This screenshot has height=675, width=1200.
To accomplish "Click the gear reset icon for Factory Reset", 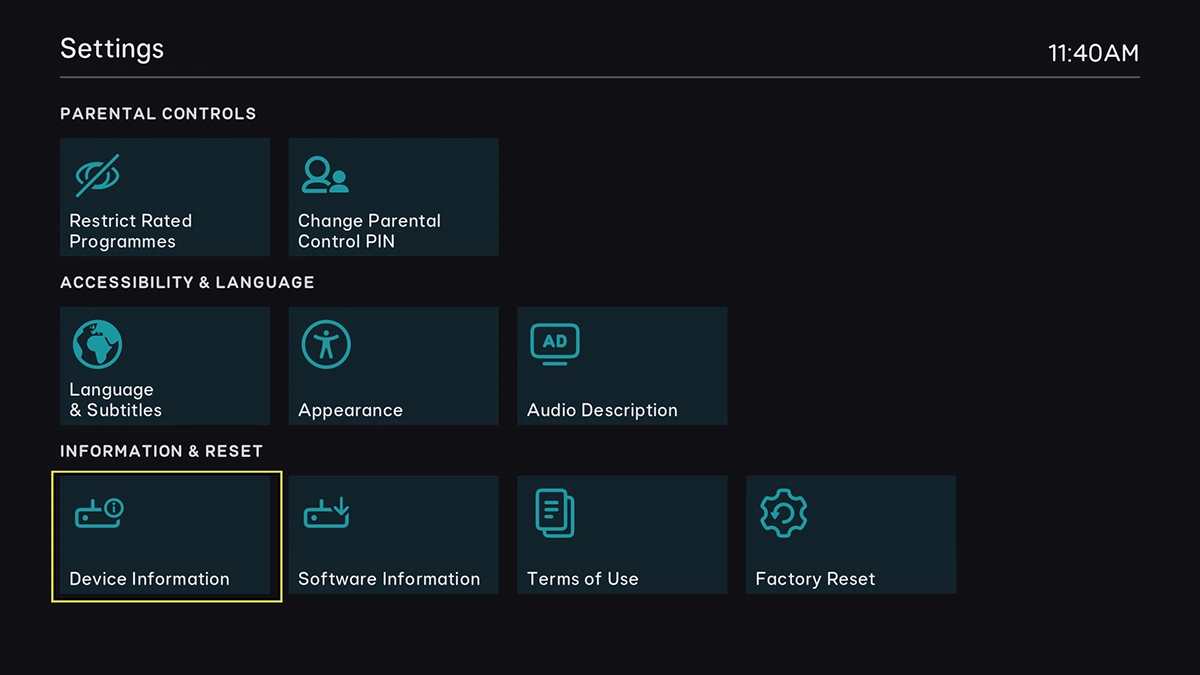I will pos(783,514).
